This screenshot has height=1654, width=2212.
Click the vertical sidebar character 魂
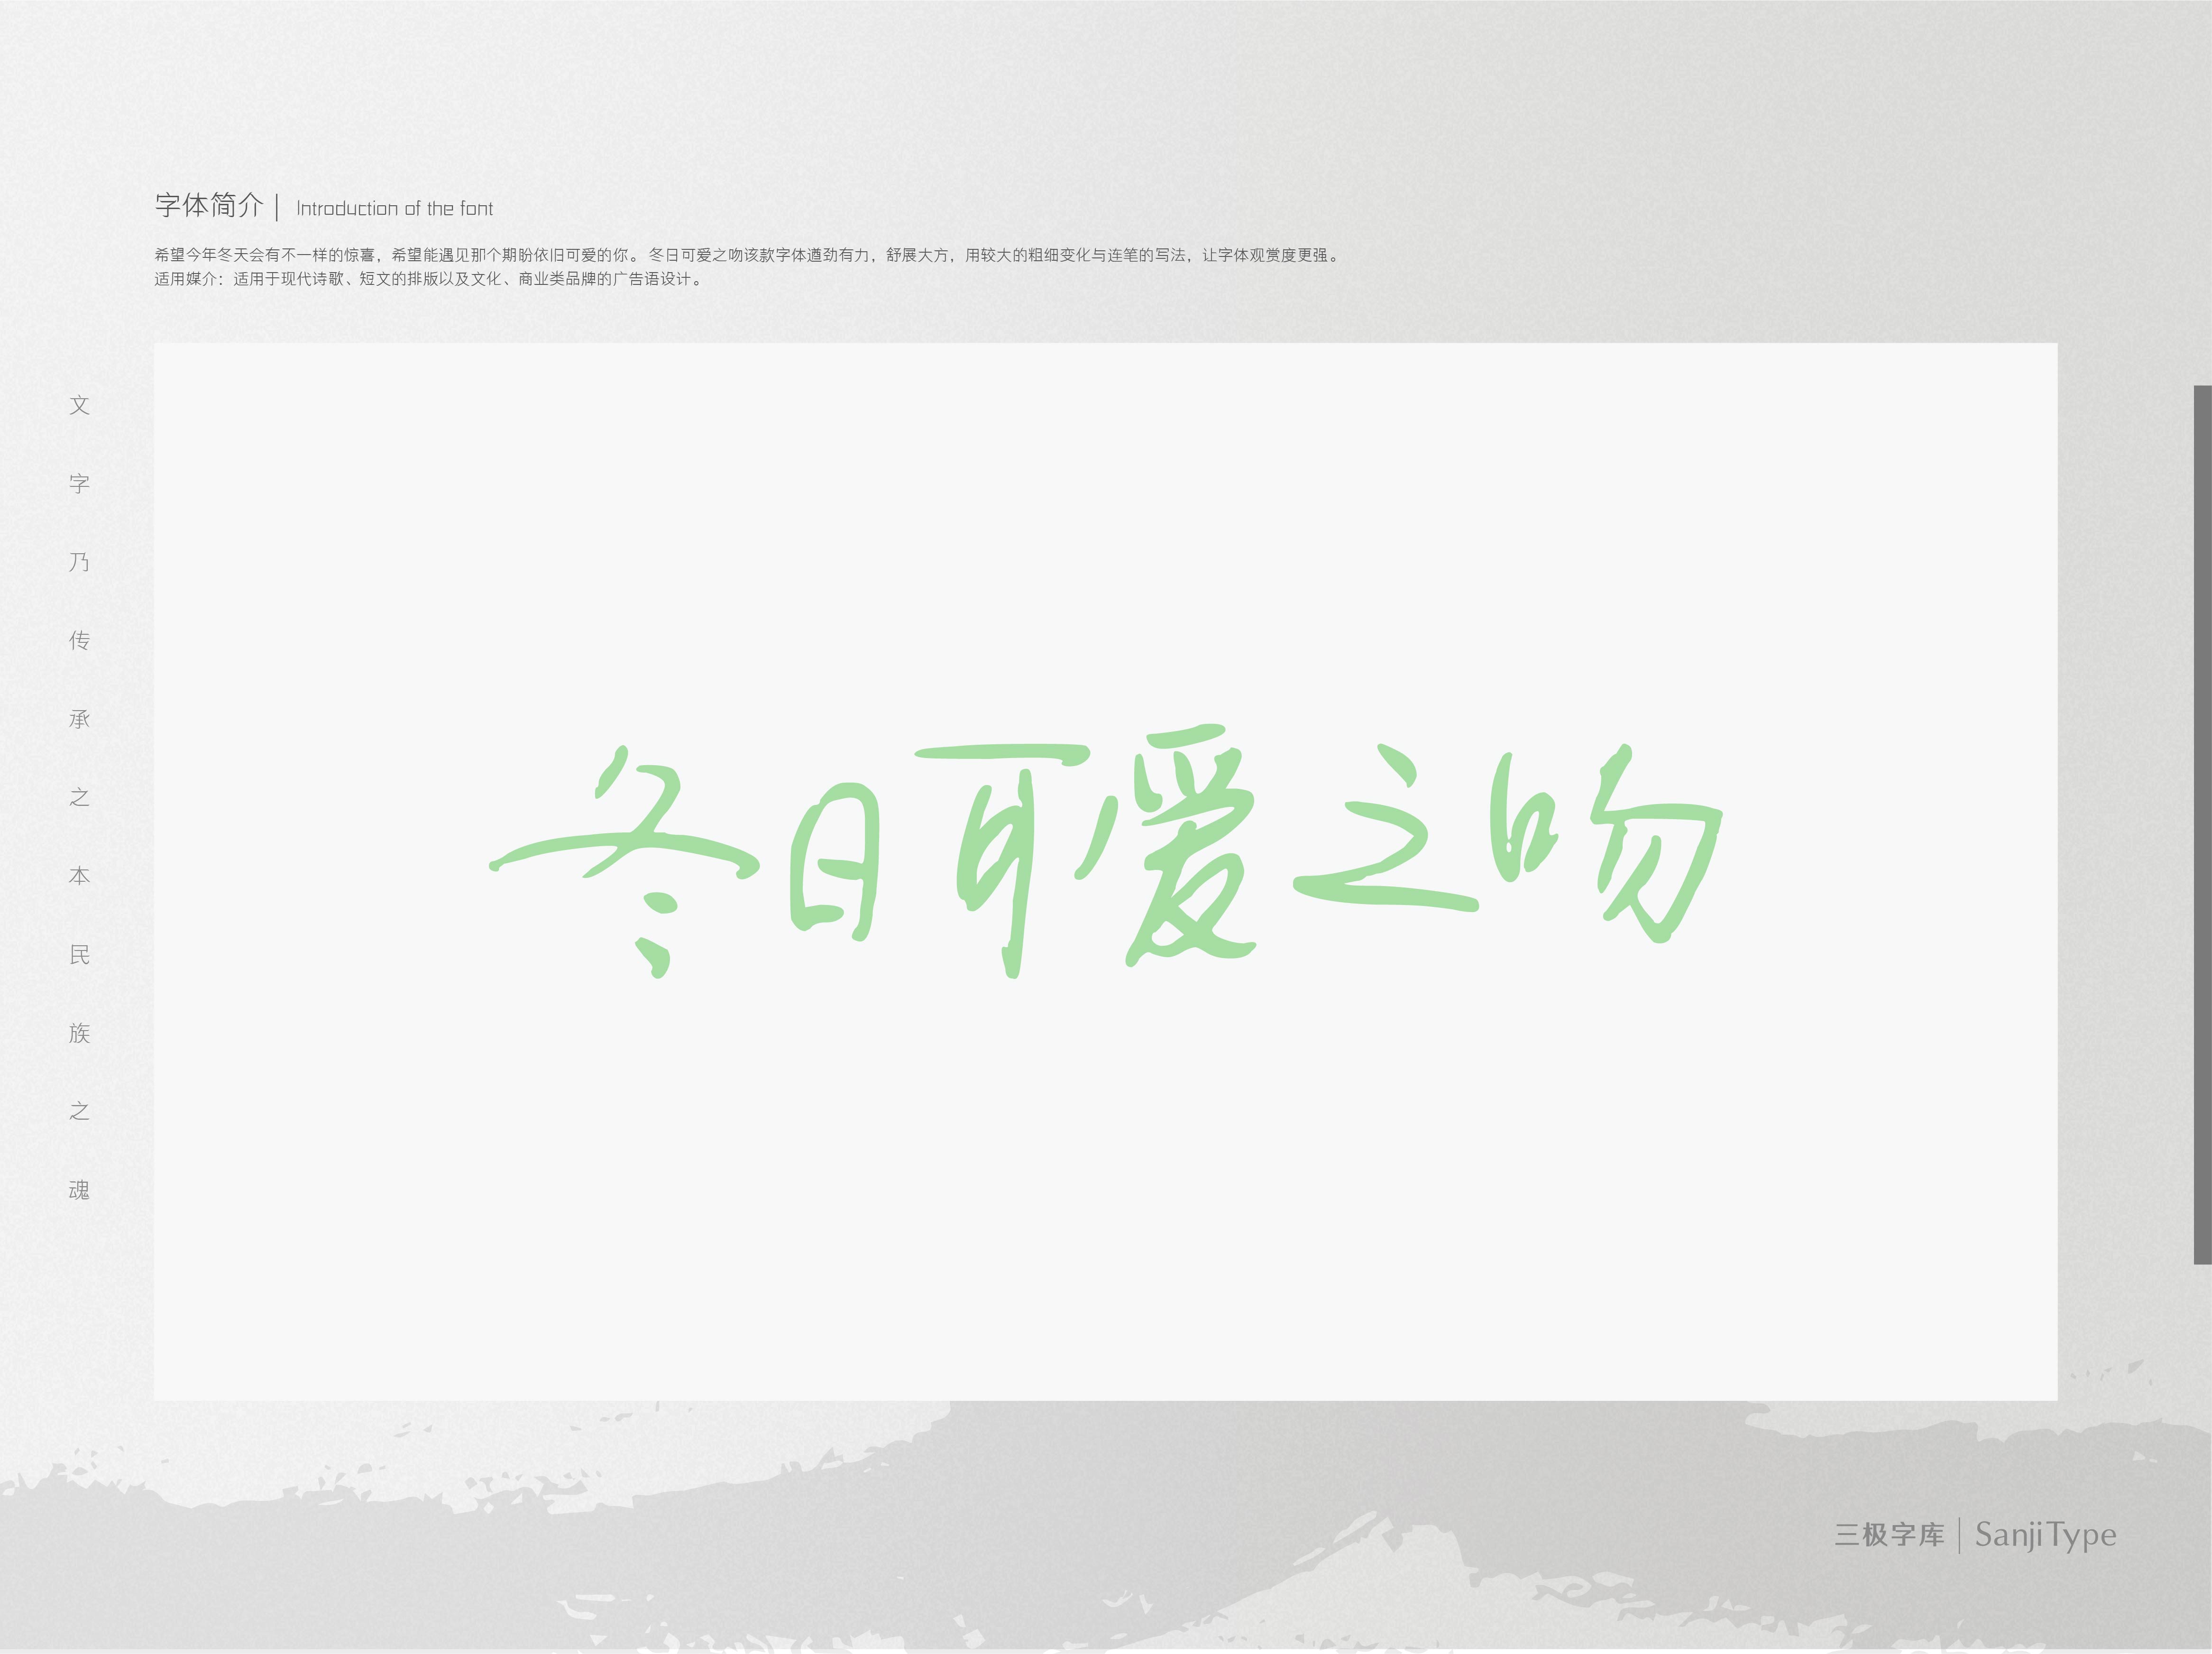[80, 1190]
